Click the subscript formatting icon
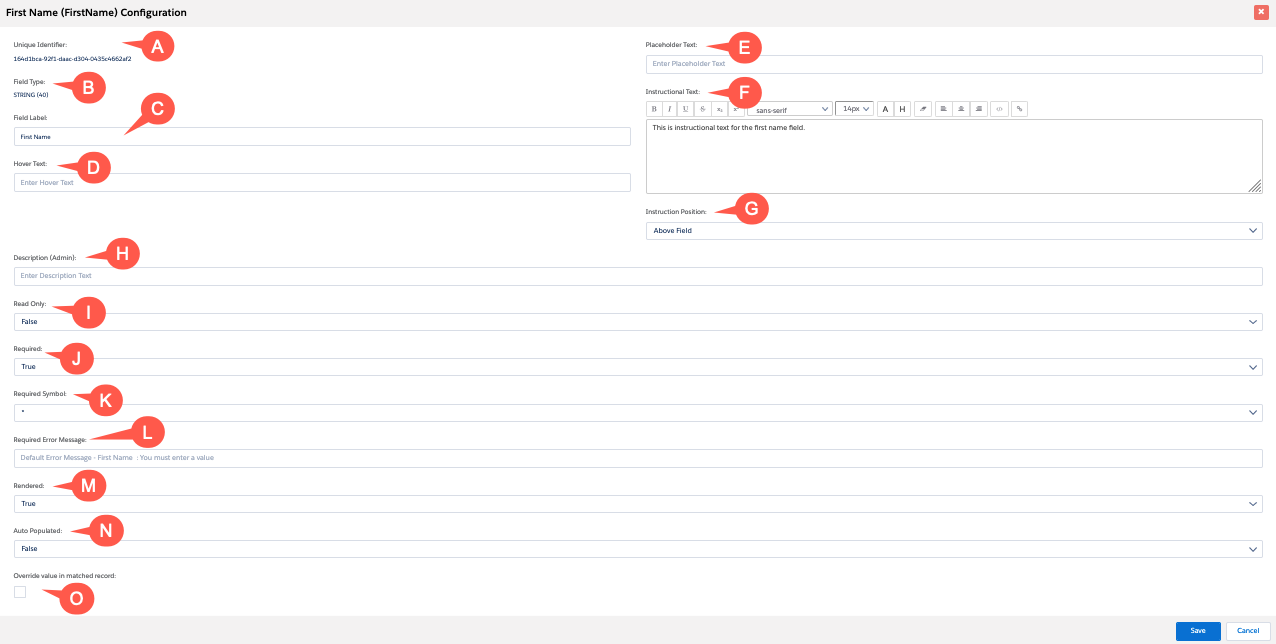 pos(719,109)
